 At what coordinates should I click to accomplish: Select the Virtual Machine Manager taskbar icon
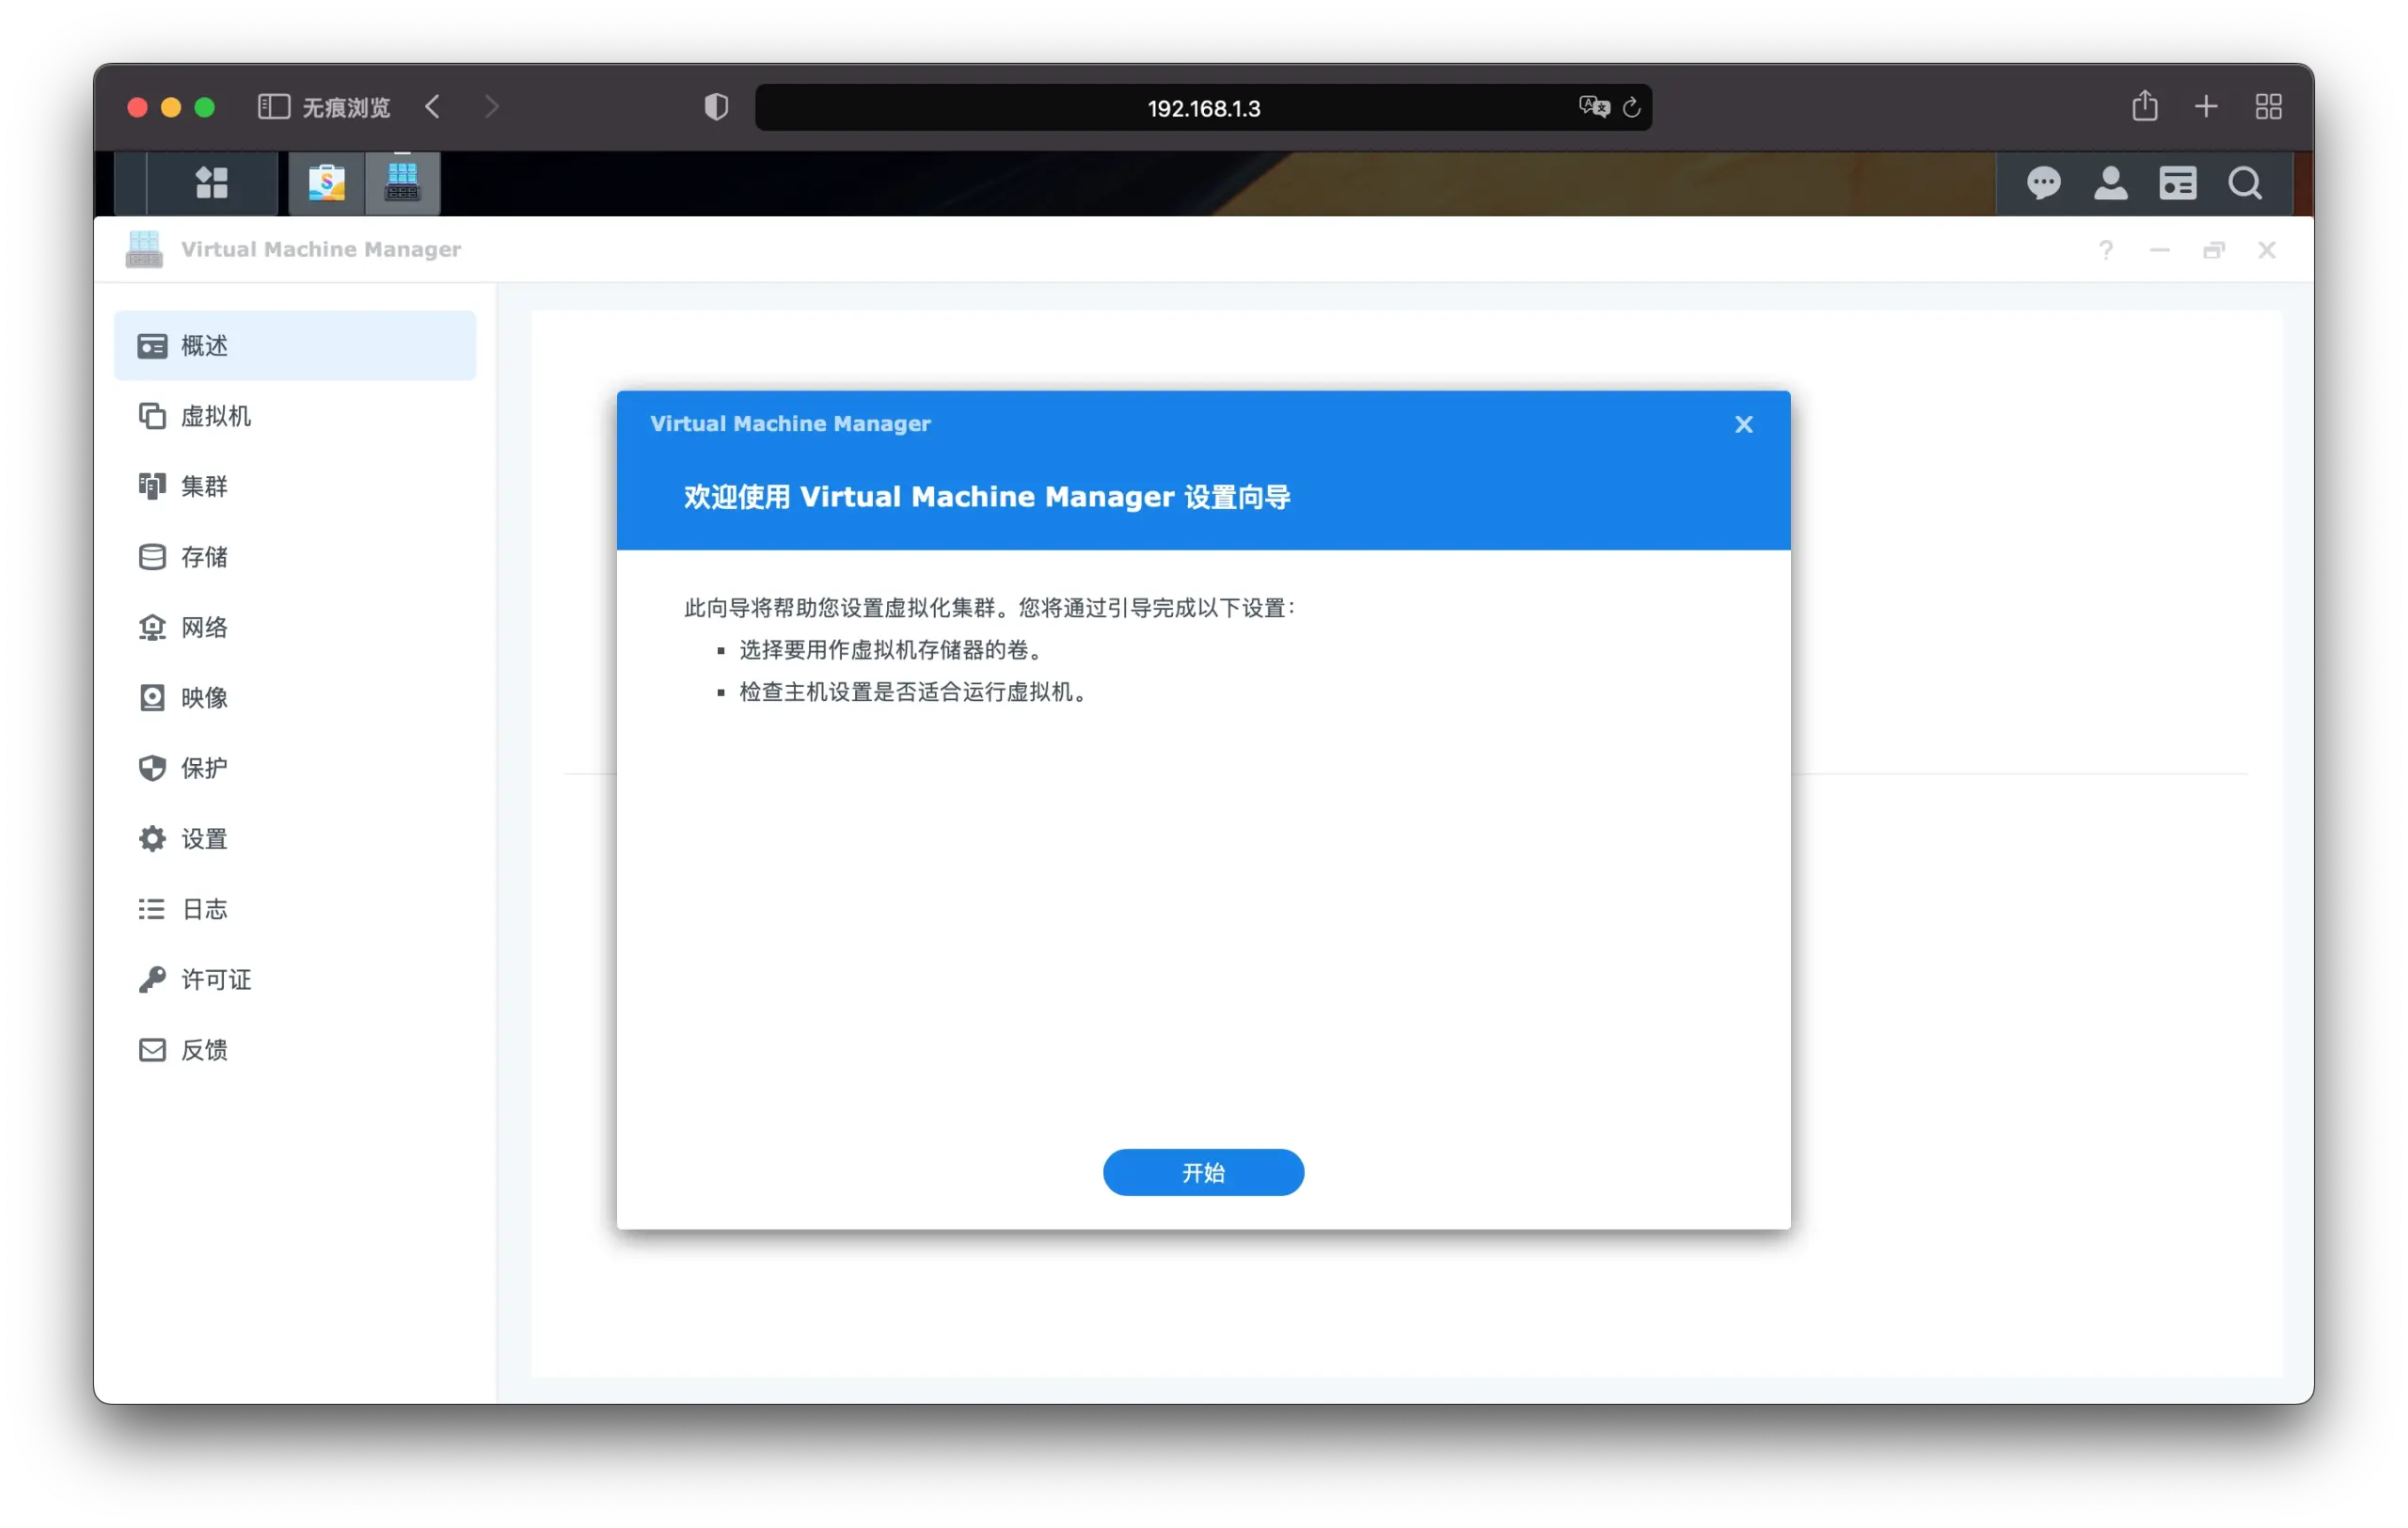402,184
